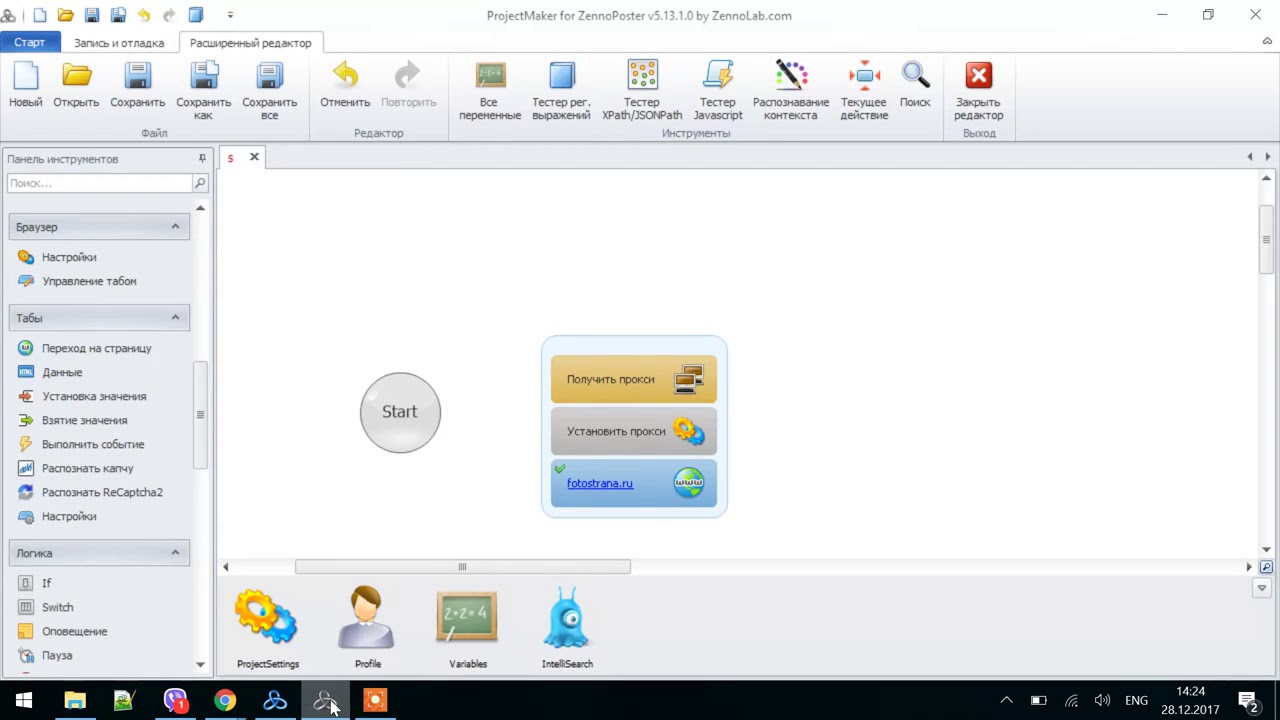Switch to Запись и отладка tab

pos(119,43)
